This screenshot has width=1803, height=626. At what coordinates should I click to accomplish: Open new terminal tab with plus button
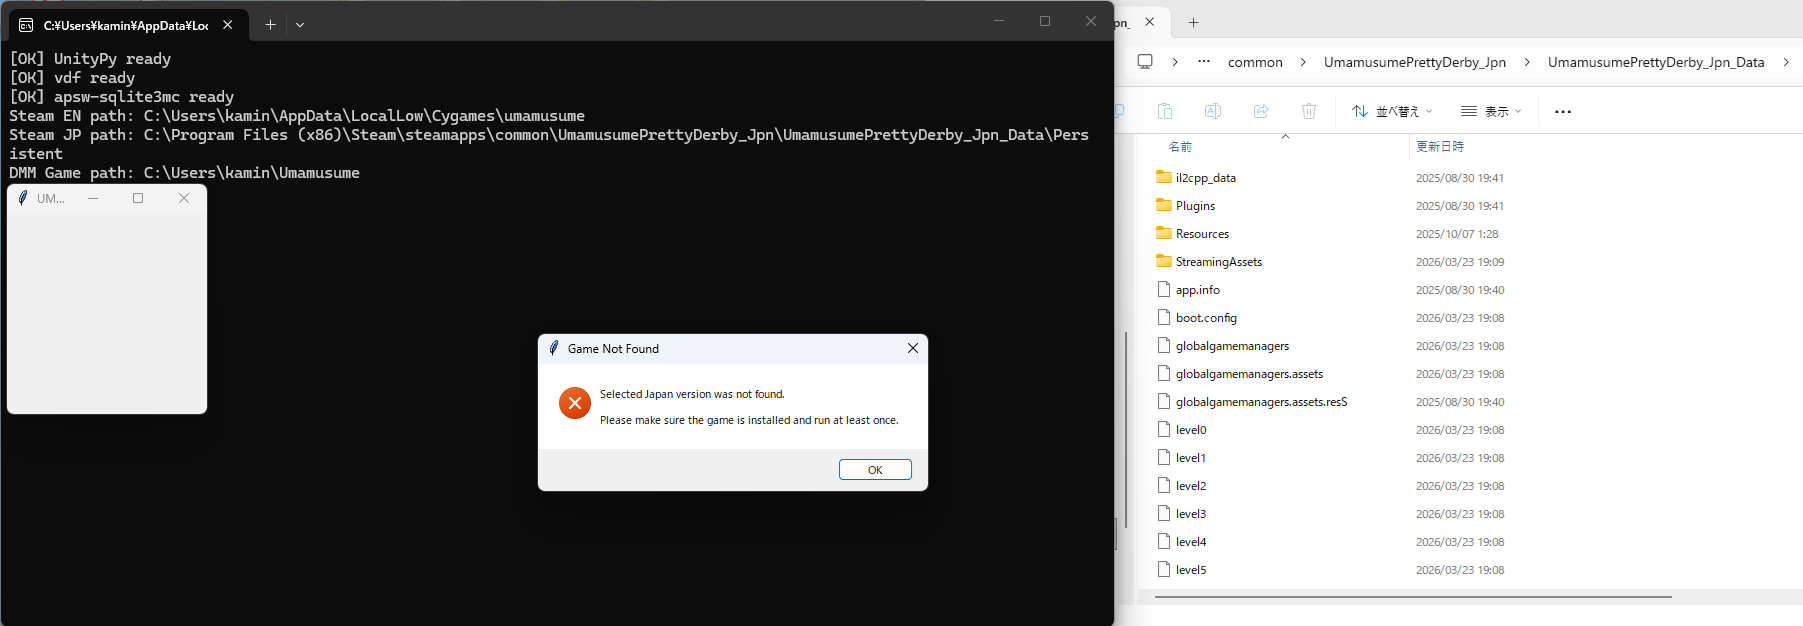click(x=270, y=25)
